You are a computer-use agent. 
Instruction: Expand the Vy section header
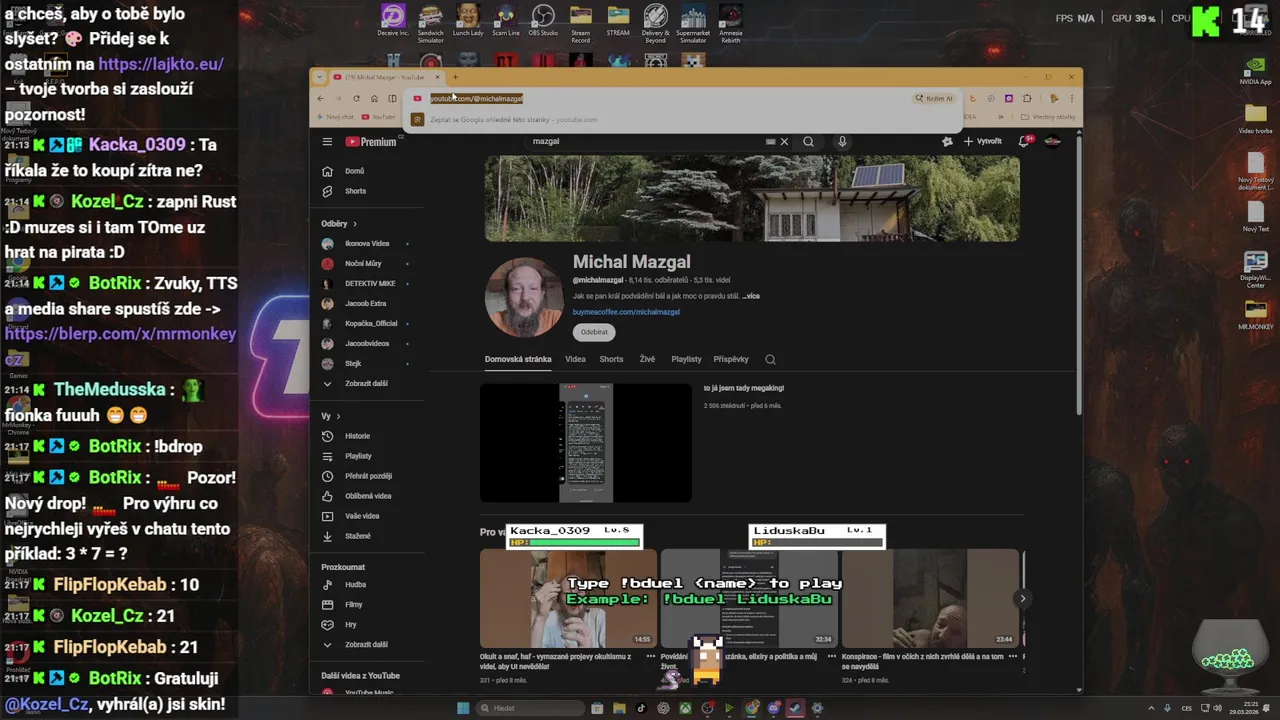click(331, 416)
